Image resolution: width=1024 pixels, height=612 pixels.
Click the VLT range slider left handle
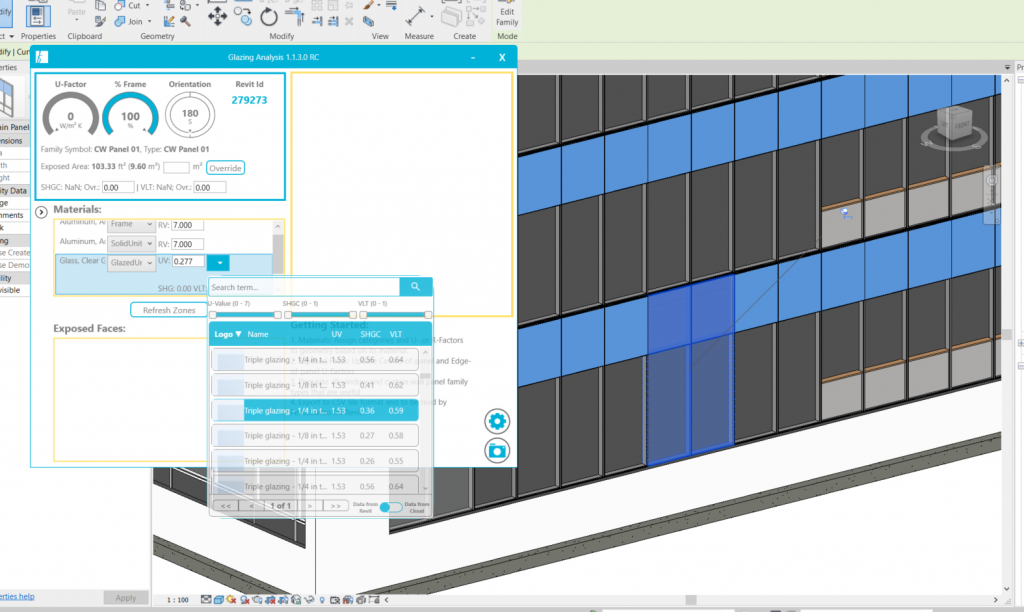point(363,315)
